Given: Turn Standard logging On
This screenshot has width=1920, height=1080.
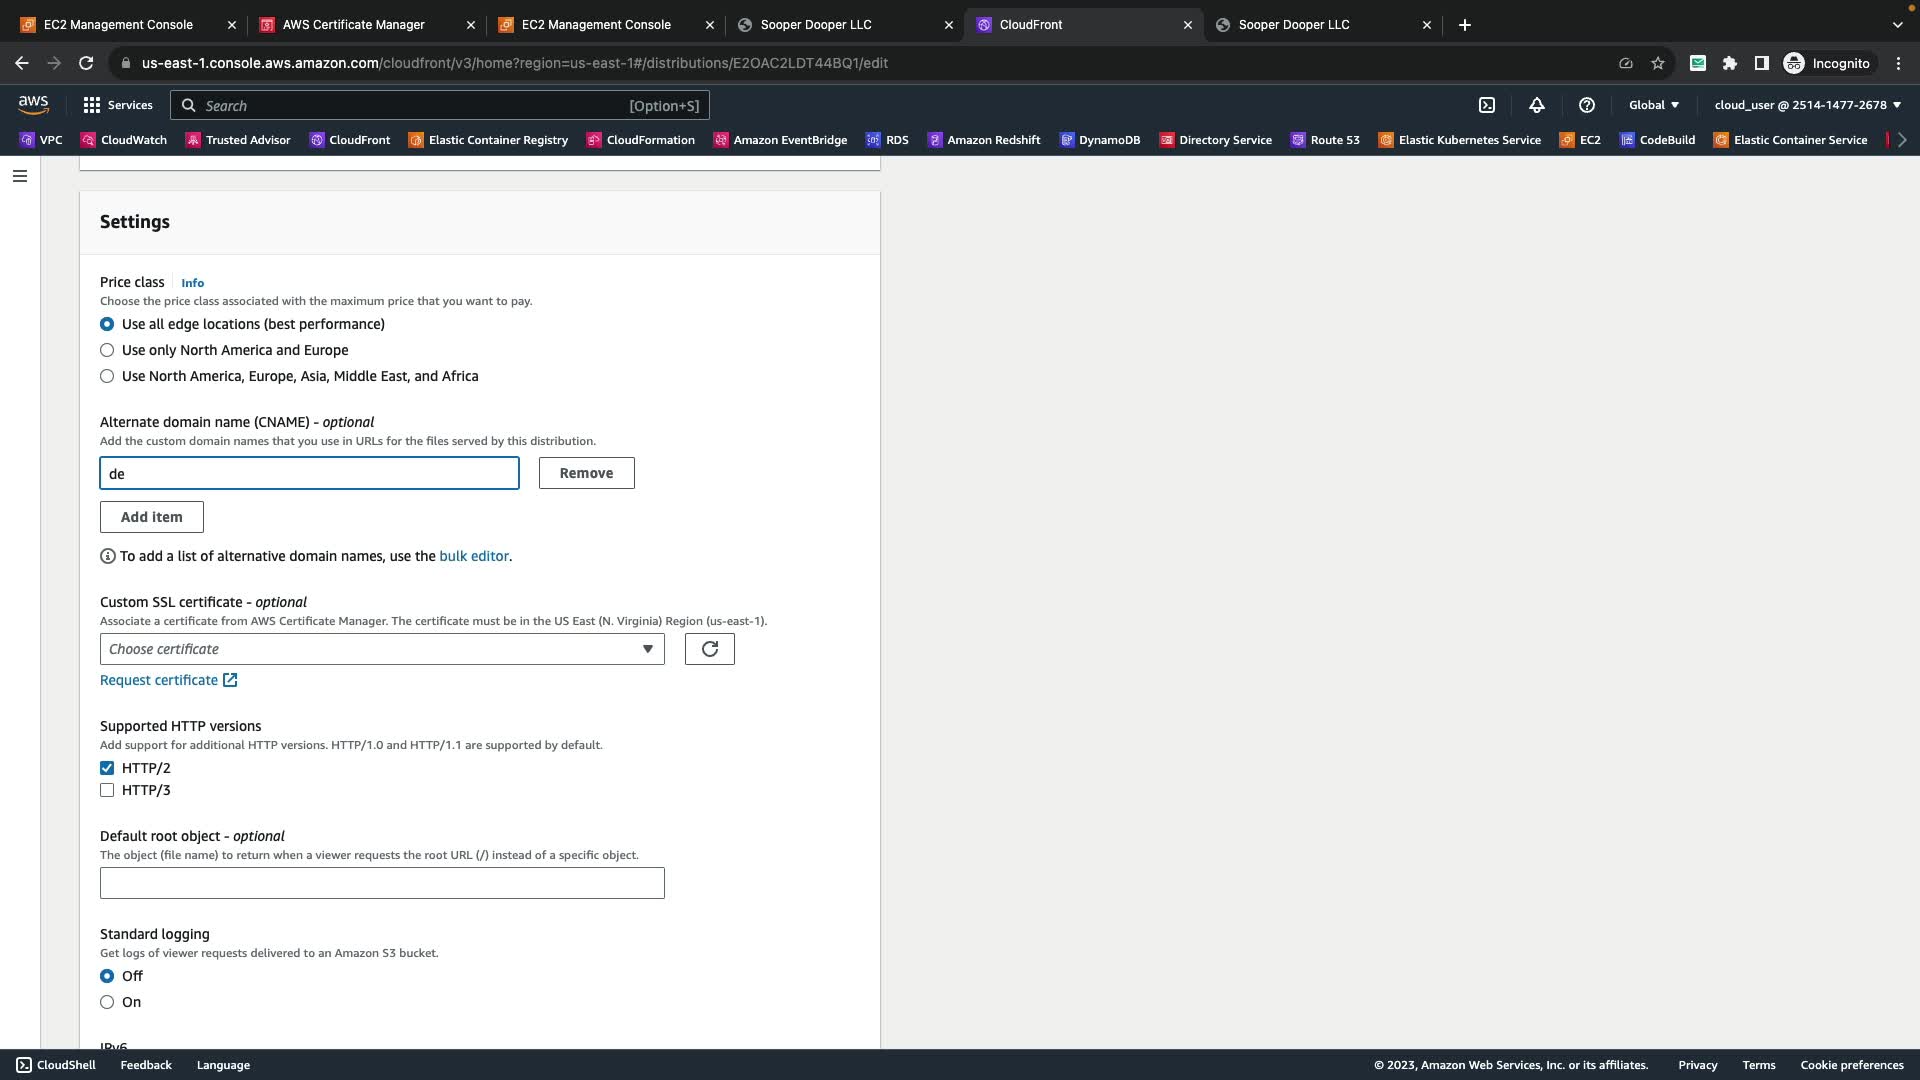Looking at the screenshot, I should tap(107, 1002).
